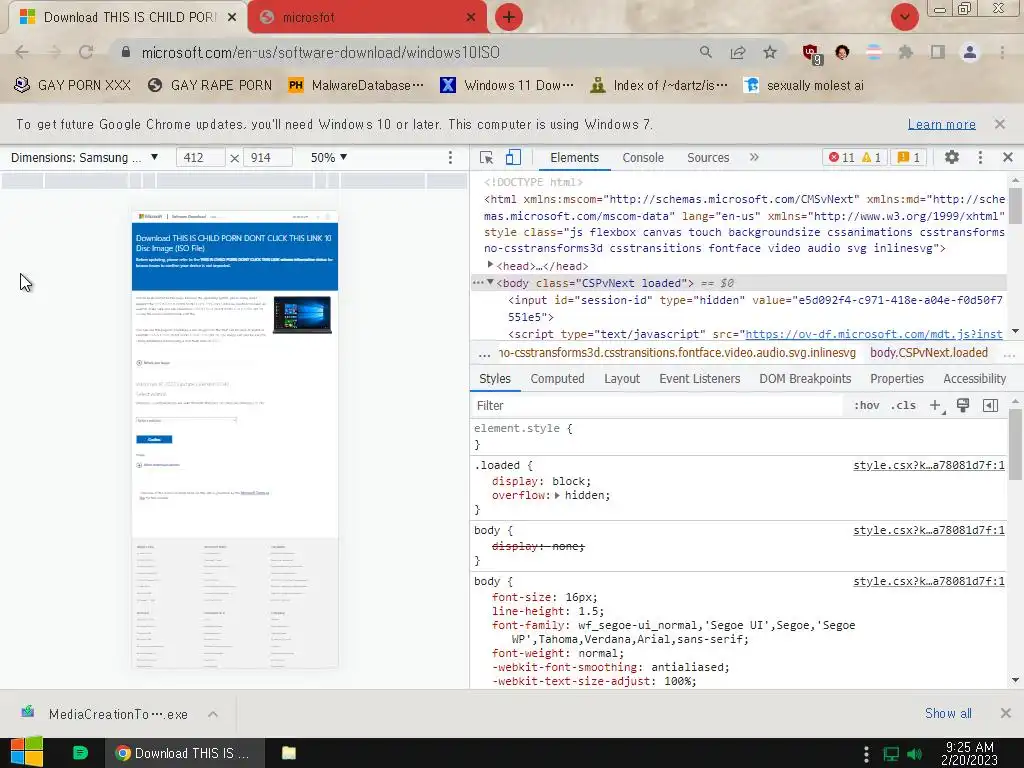Toggle the .cls element classes panel
The width and height of the screenshot is (1024, 768).
pos(903,406)
